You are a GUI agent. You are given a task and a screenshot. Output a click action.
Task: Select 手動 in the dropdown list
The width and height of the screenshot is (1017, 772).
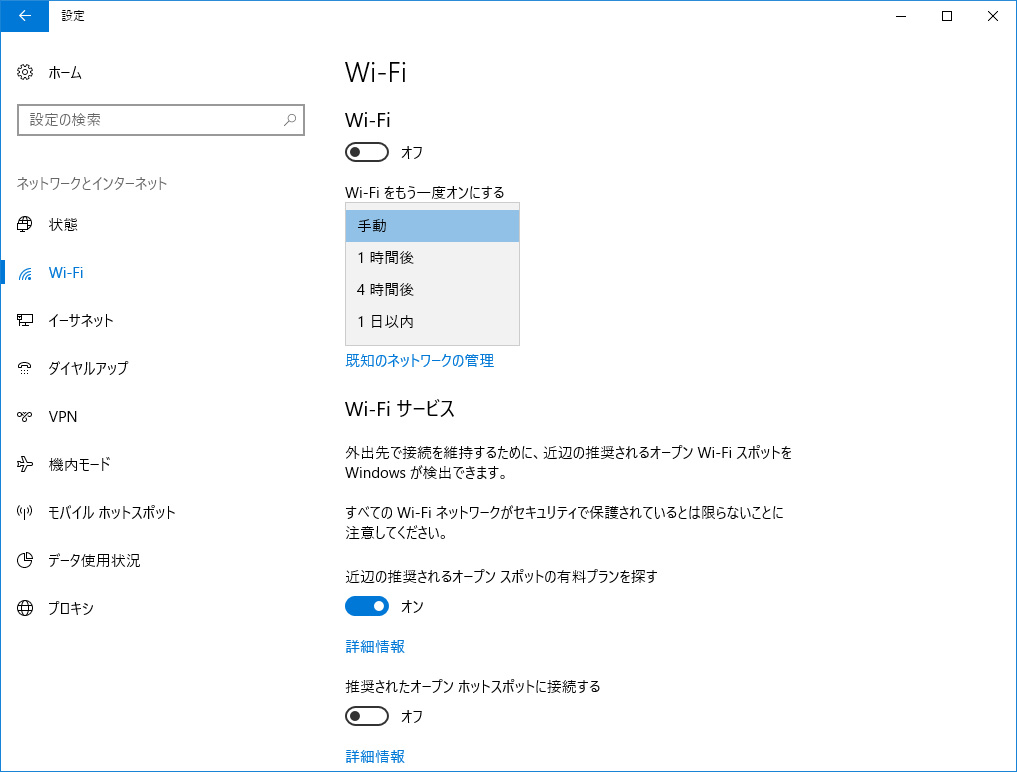[x=432, y=226]
